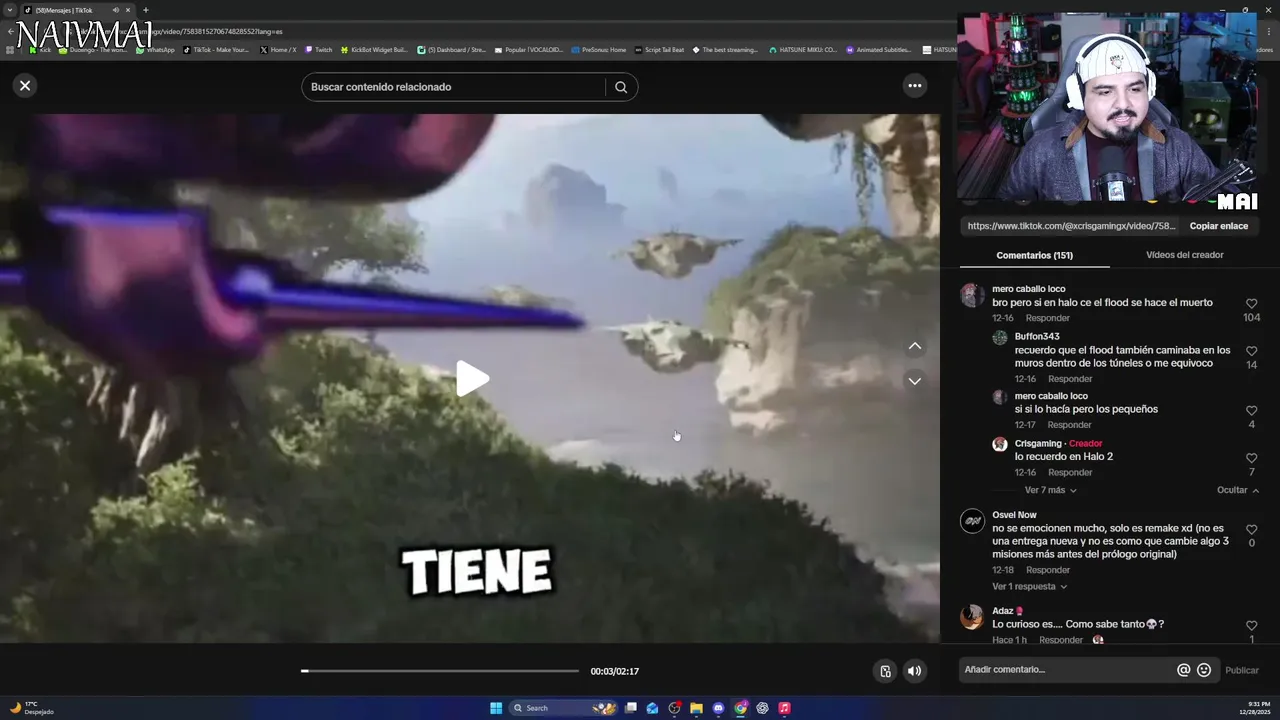Screen dimensions: 1280x720
Task: Reply to Buffon343's comment
Action: click(1070, 379)
